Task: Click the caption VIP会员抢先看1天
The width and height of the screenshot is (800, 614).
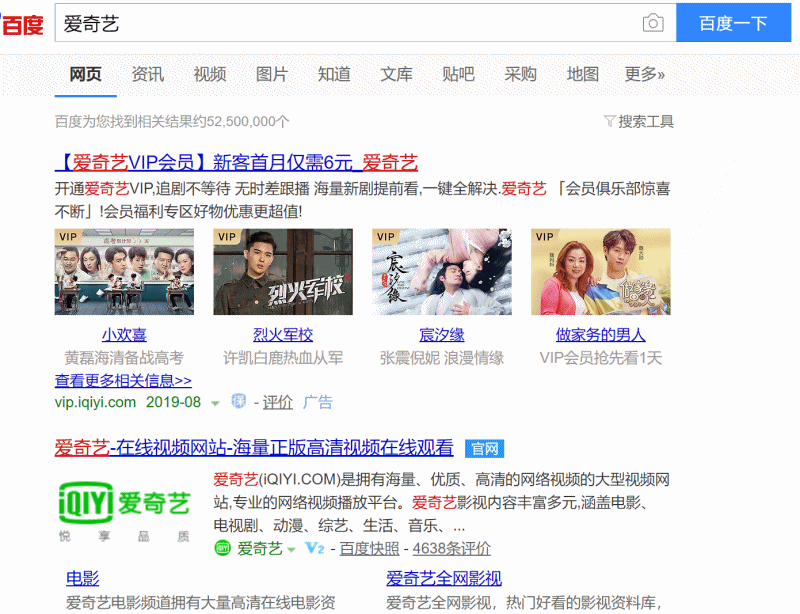Action: tap(601, 358)
